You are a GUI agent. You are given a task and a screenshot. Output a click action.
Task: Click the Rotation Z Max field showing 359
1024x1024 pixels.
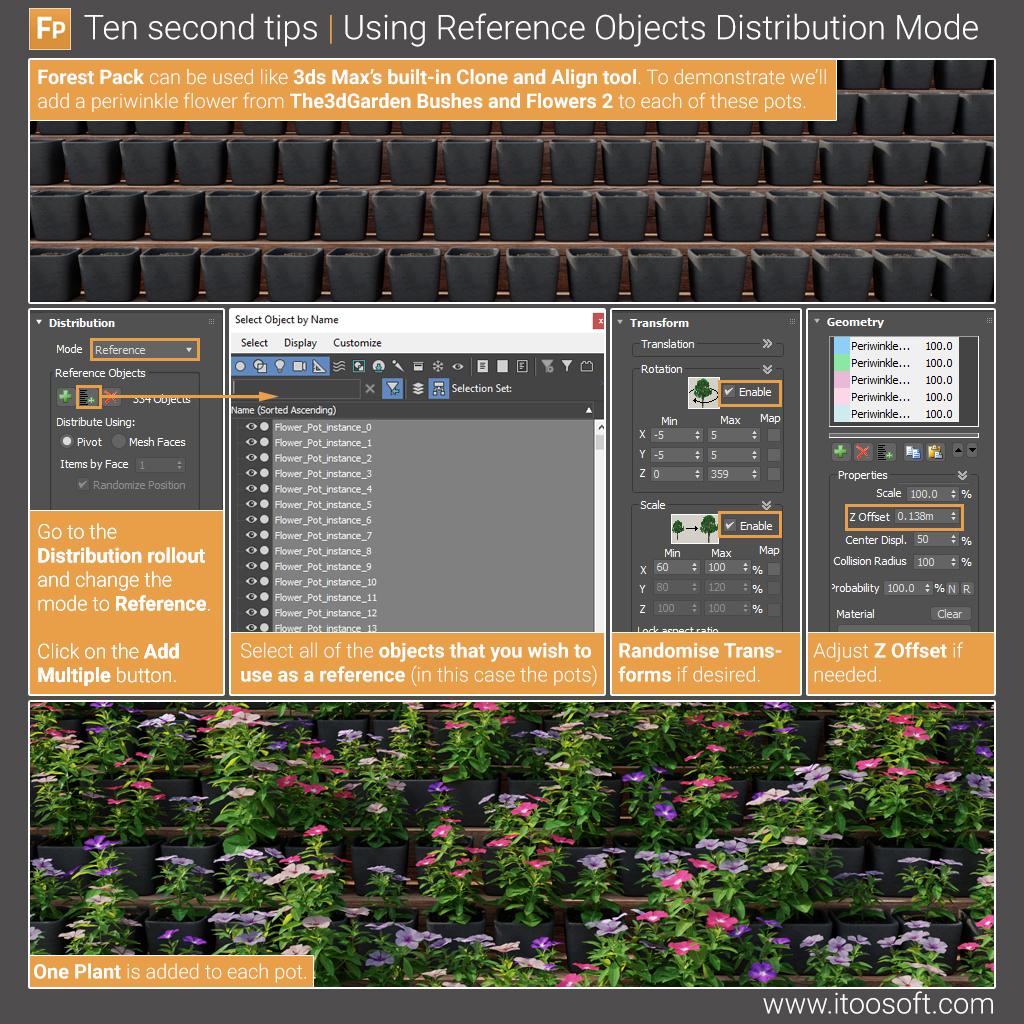[x=733, y=474]
